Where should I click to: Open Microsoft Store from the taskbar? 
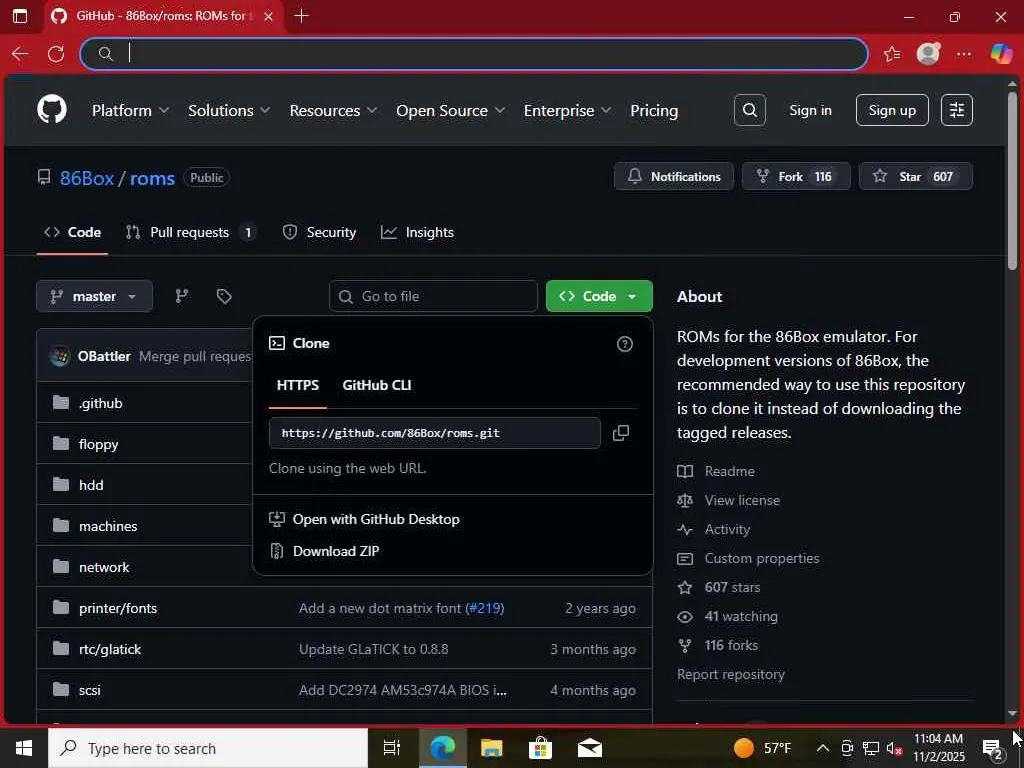[x=540, y=748]
